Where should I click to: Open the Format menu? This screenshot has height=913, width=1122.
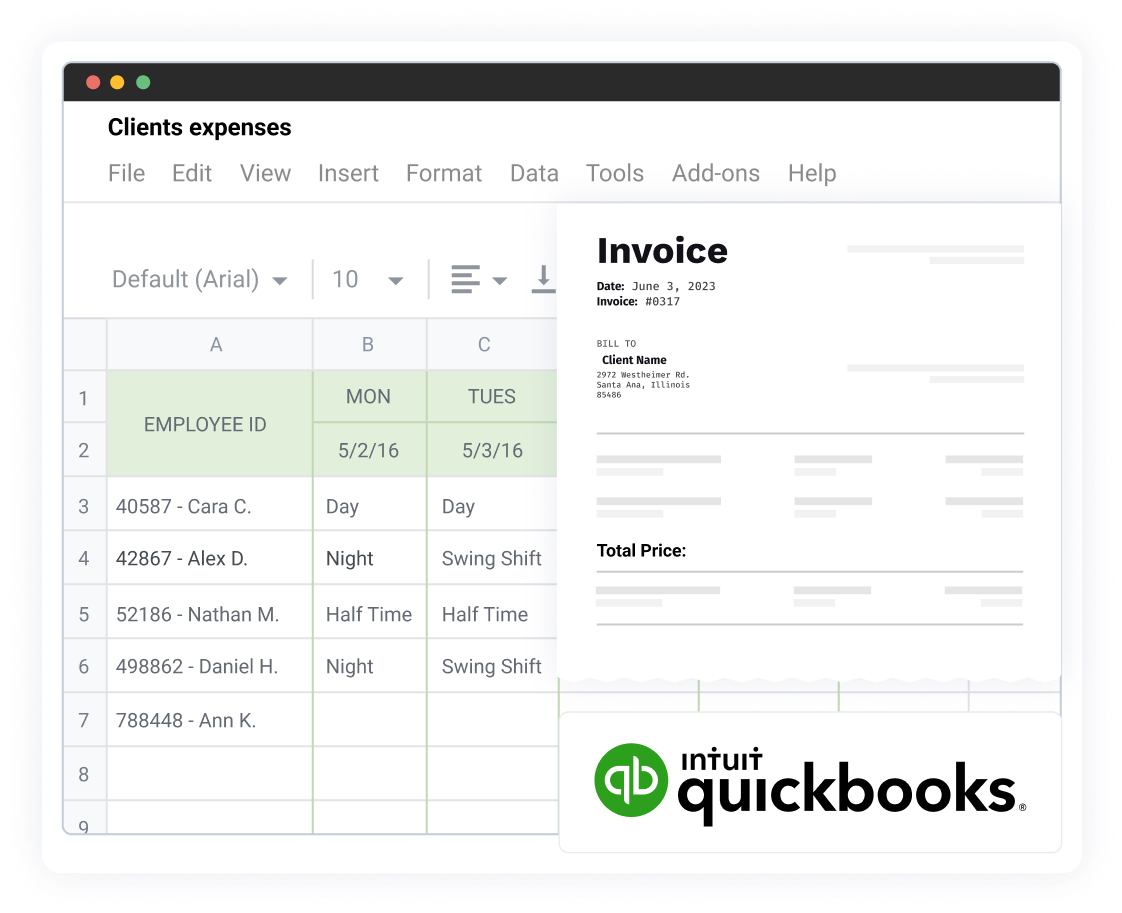tap(444, 173)
